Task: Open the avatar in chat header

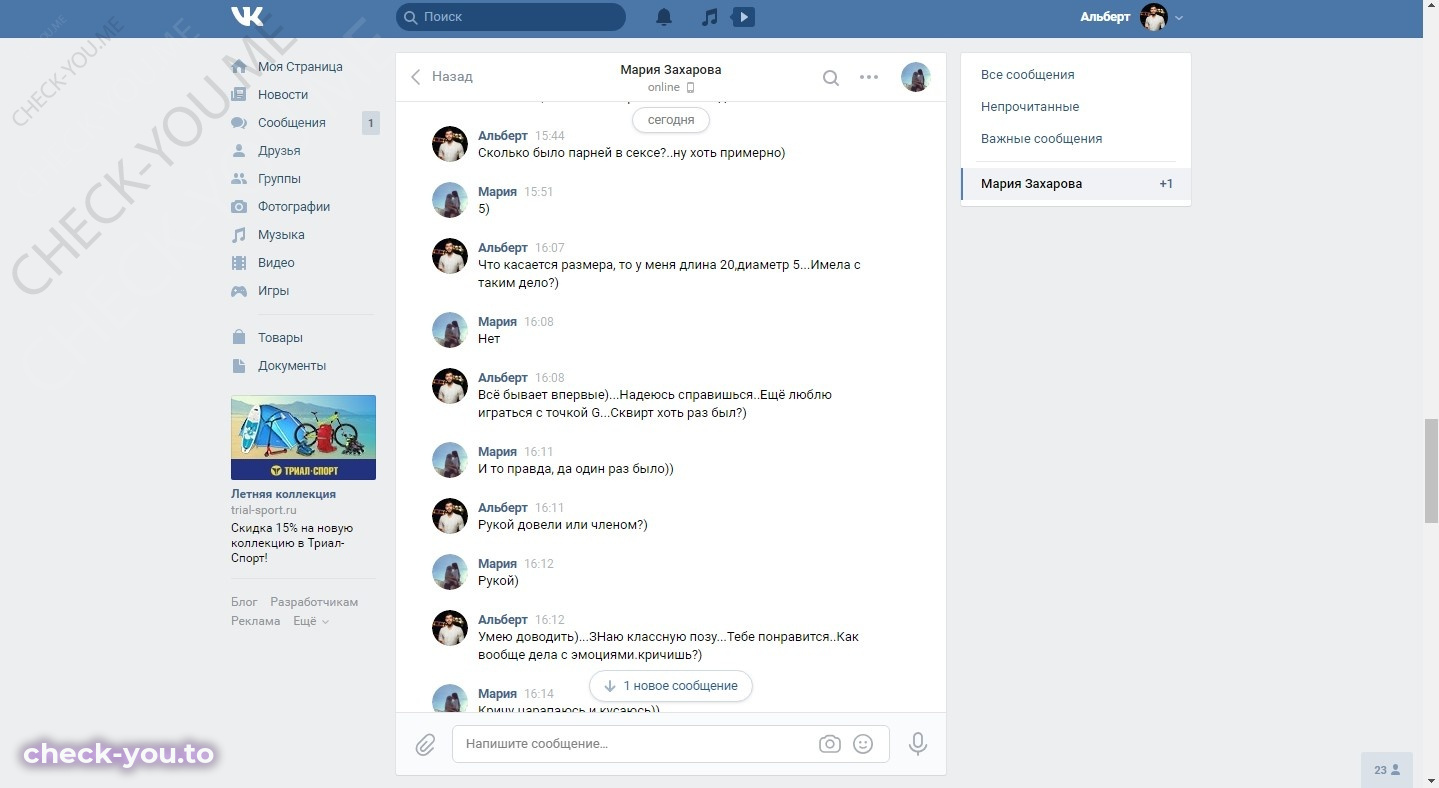Action: [916, 77]
